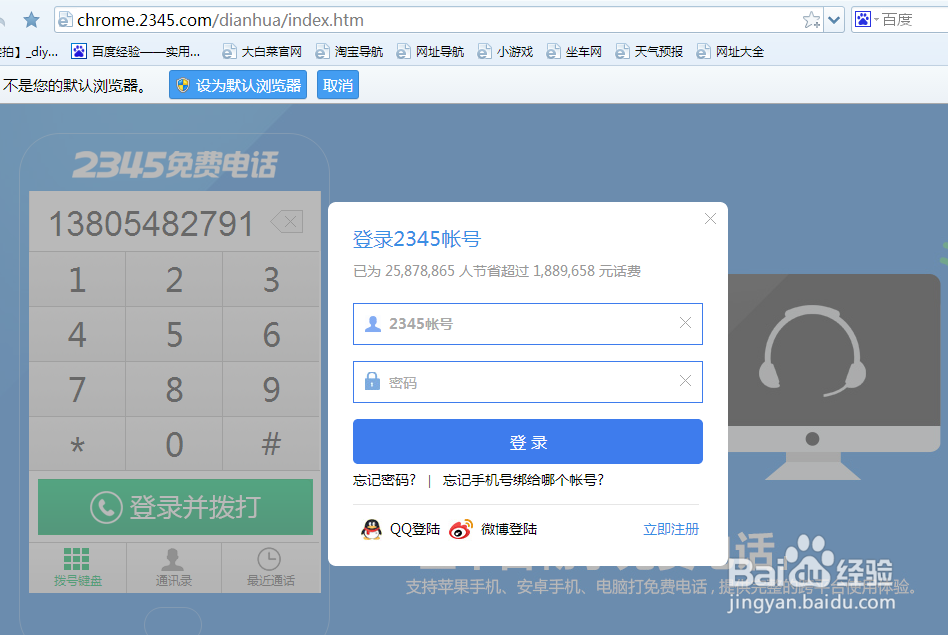Open the 网址大全 bookmark
The width and height of the screenshot is (948, 635).
(730, 51)
